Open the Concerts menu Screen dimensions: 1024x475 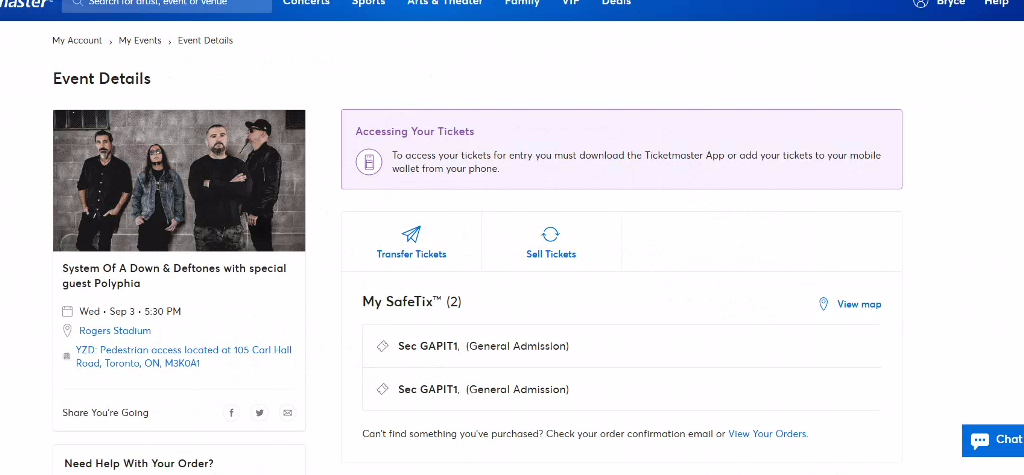click(304, 3)
